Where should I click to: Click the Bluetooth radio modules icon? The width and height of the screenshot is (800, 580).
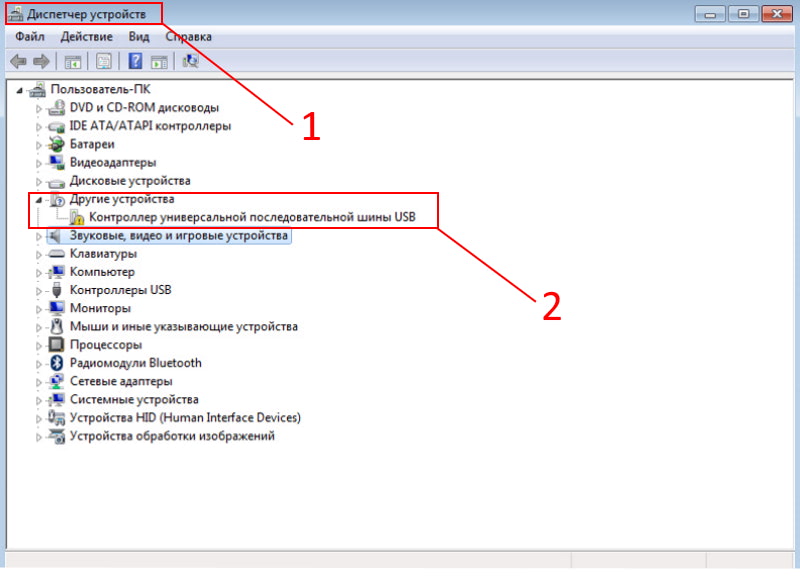(58, 363)
